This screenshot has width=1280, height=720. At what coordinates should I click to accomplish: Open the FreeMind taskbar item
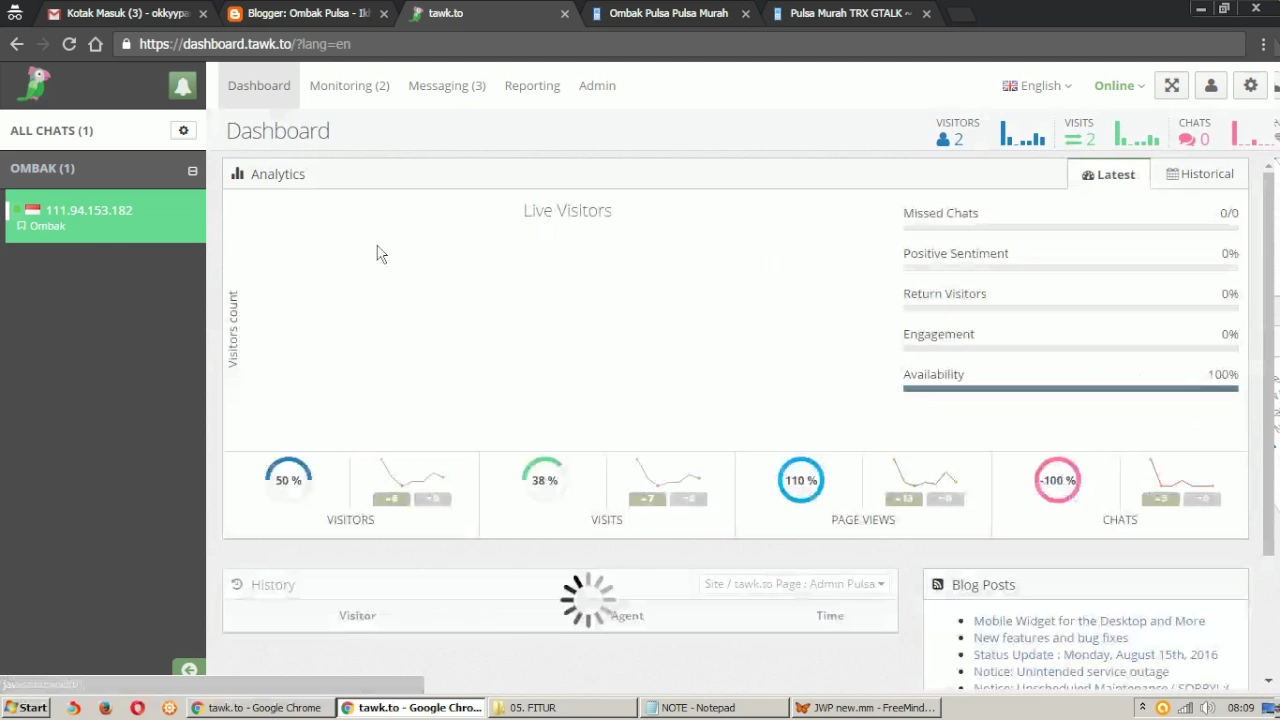click(866, 708)
